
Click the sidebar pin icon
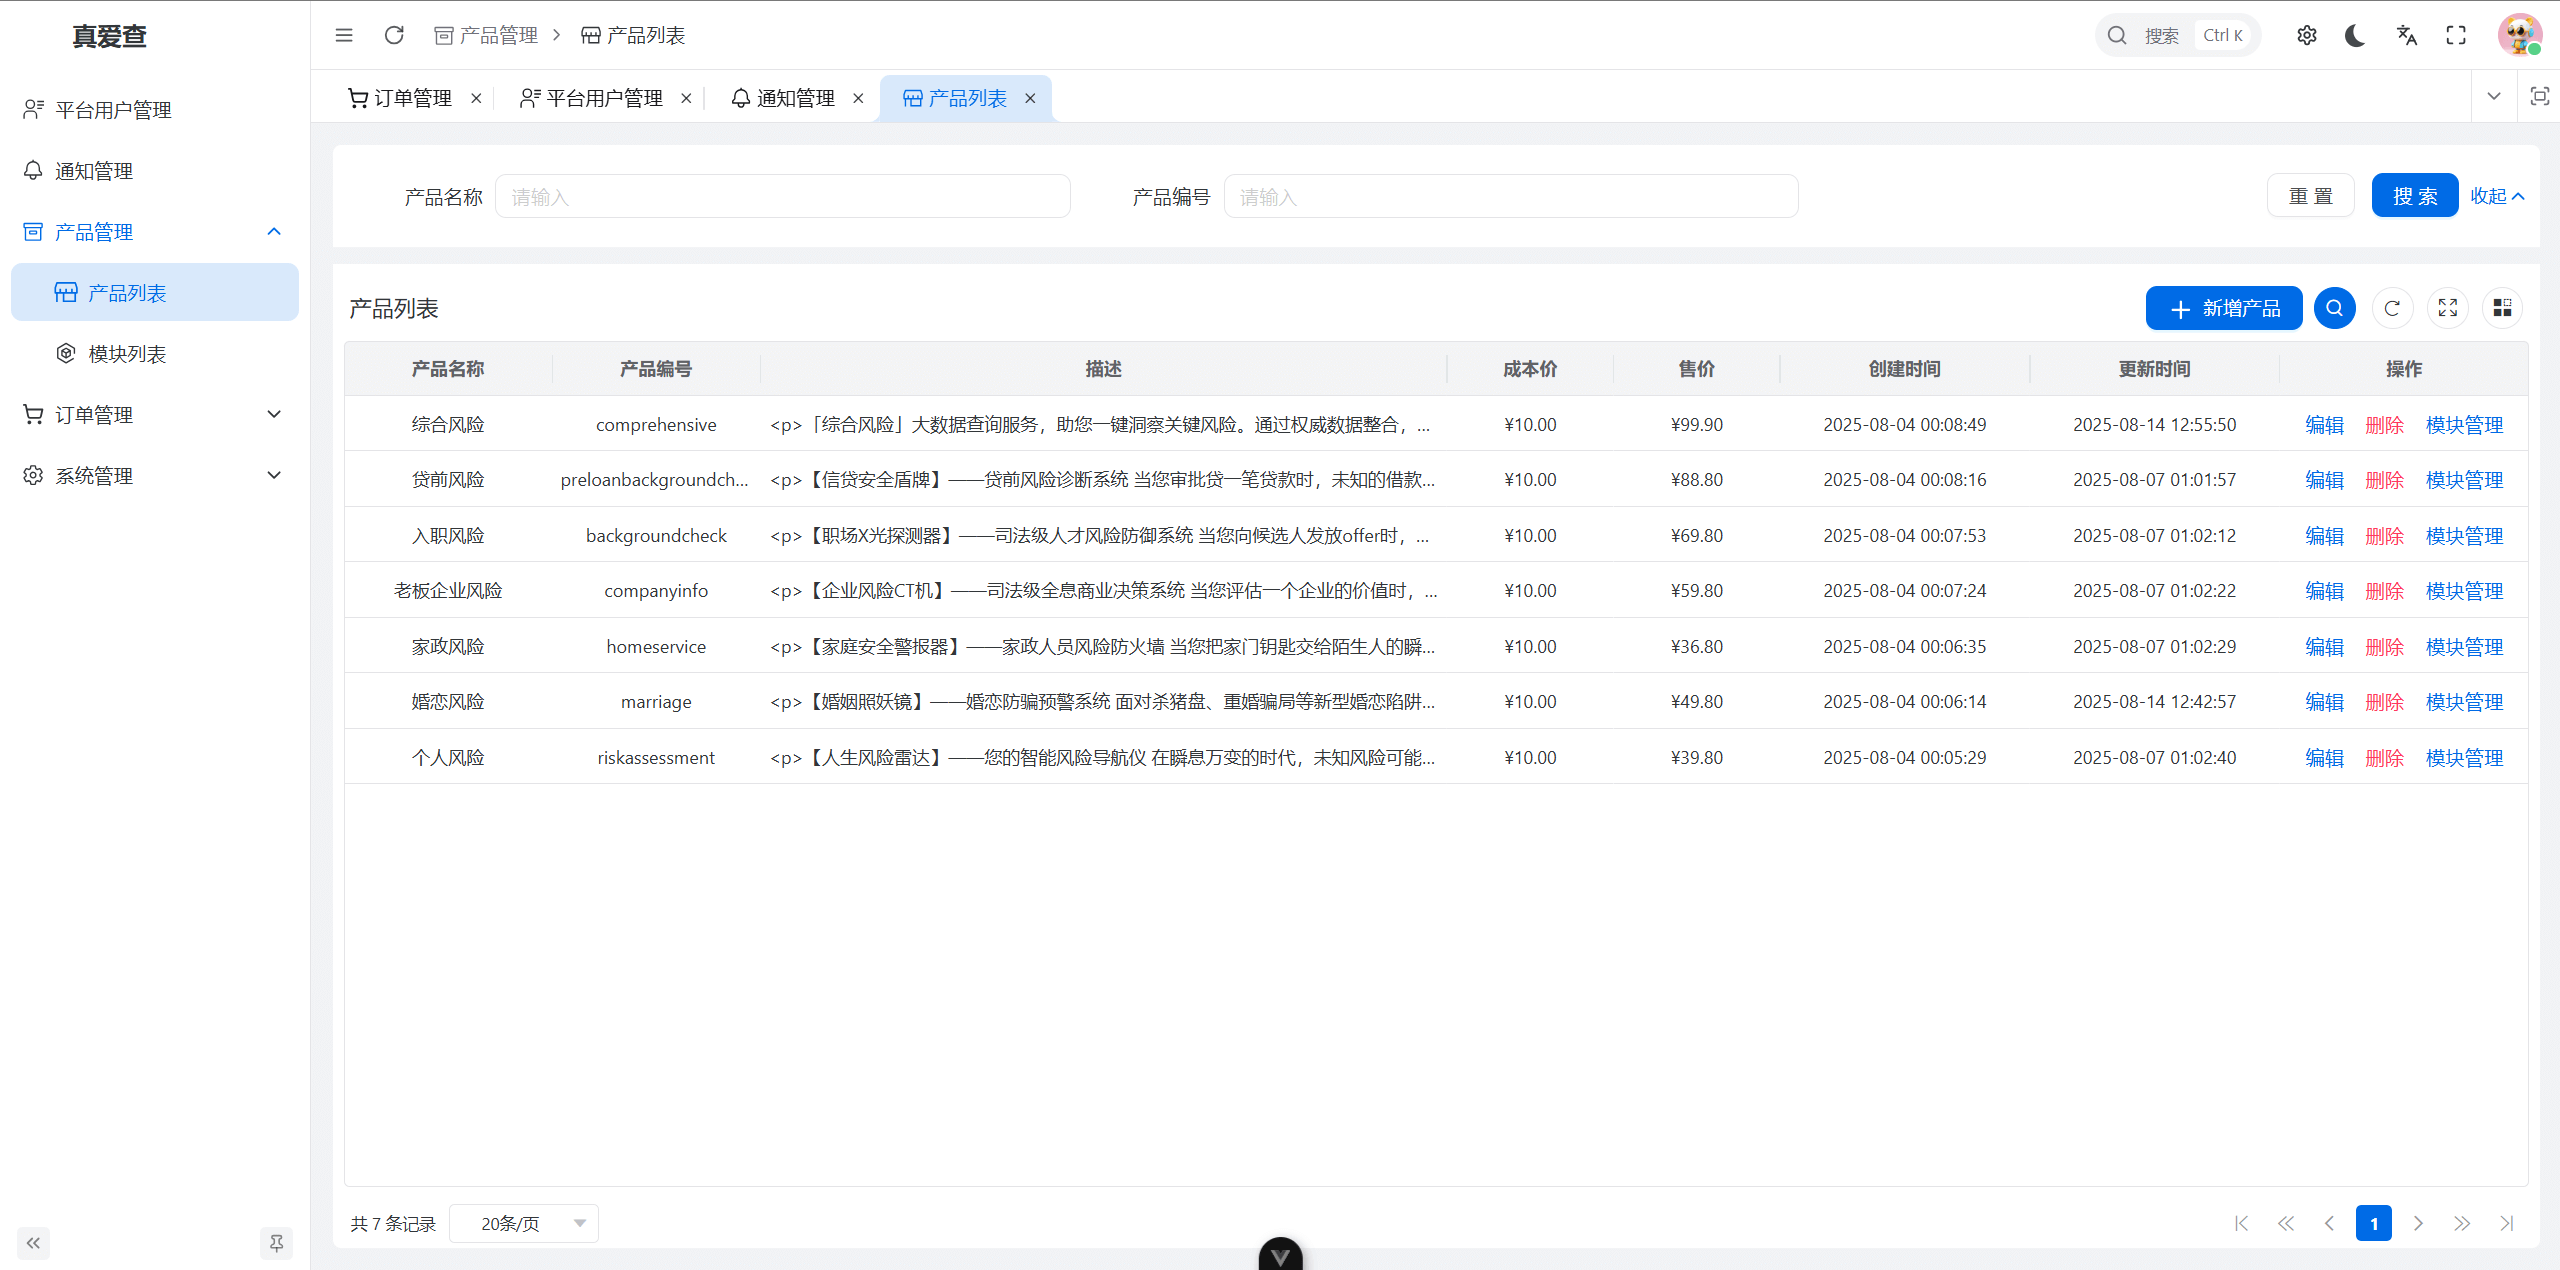click(276, 1243)
